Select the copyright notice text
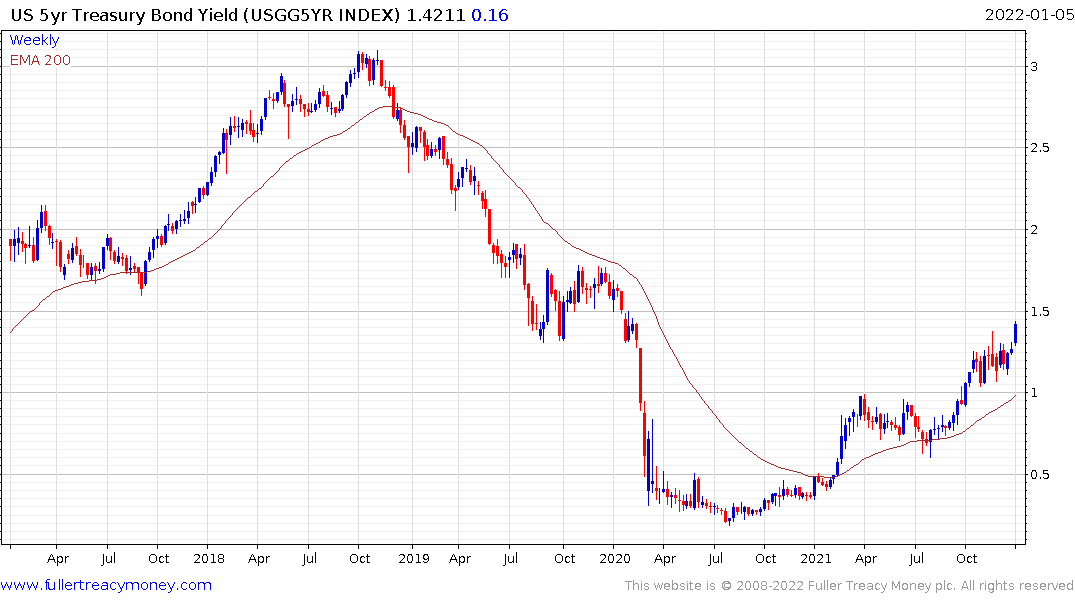The image size is (1075, 600). click(849, 586)
